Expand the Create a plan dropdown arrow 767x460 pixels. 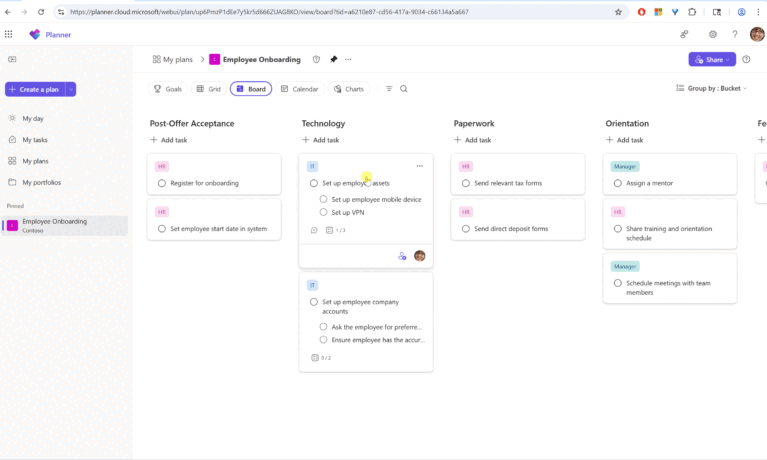[x=71, y=89]
